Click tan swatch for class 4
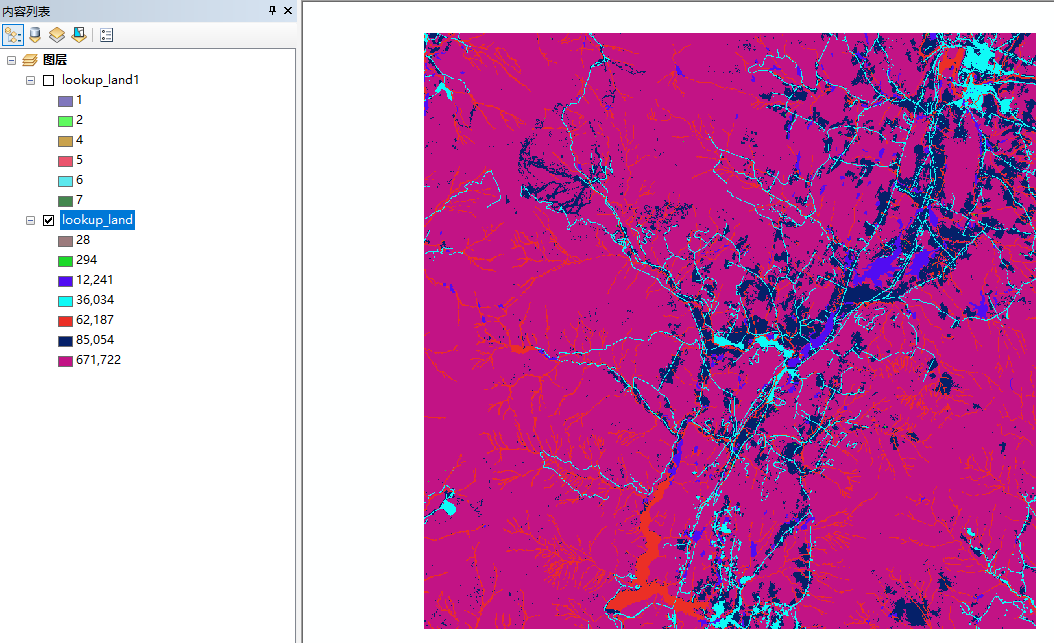Image resolution: width=1054 pixels, height=643 pixels. (65, 141)
